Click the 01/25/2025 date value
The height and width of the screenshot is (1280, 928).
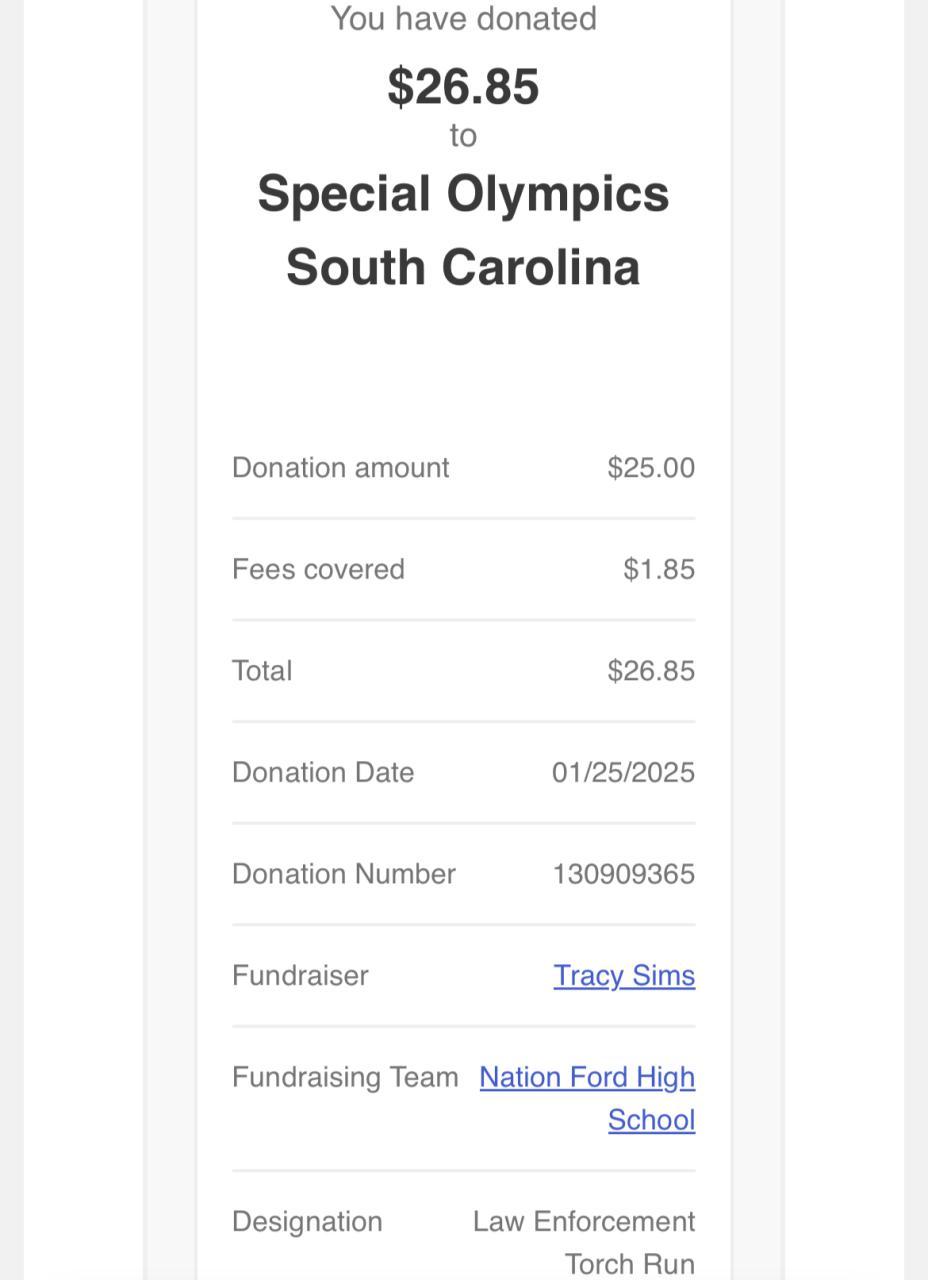coord(623,772)
